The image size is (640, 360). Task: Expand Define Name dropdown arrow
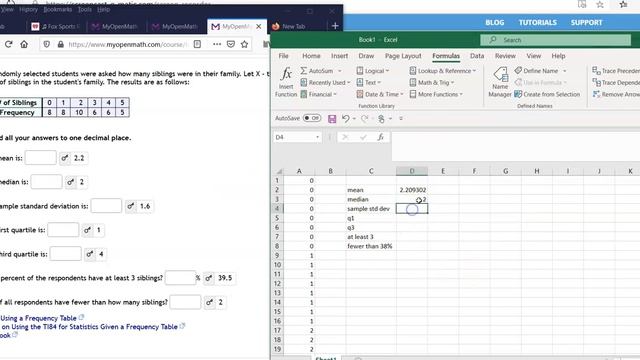tap(564, 71)
